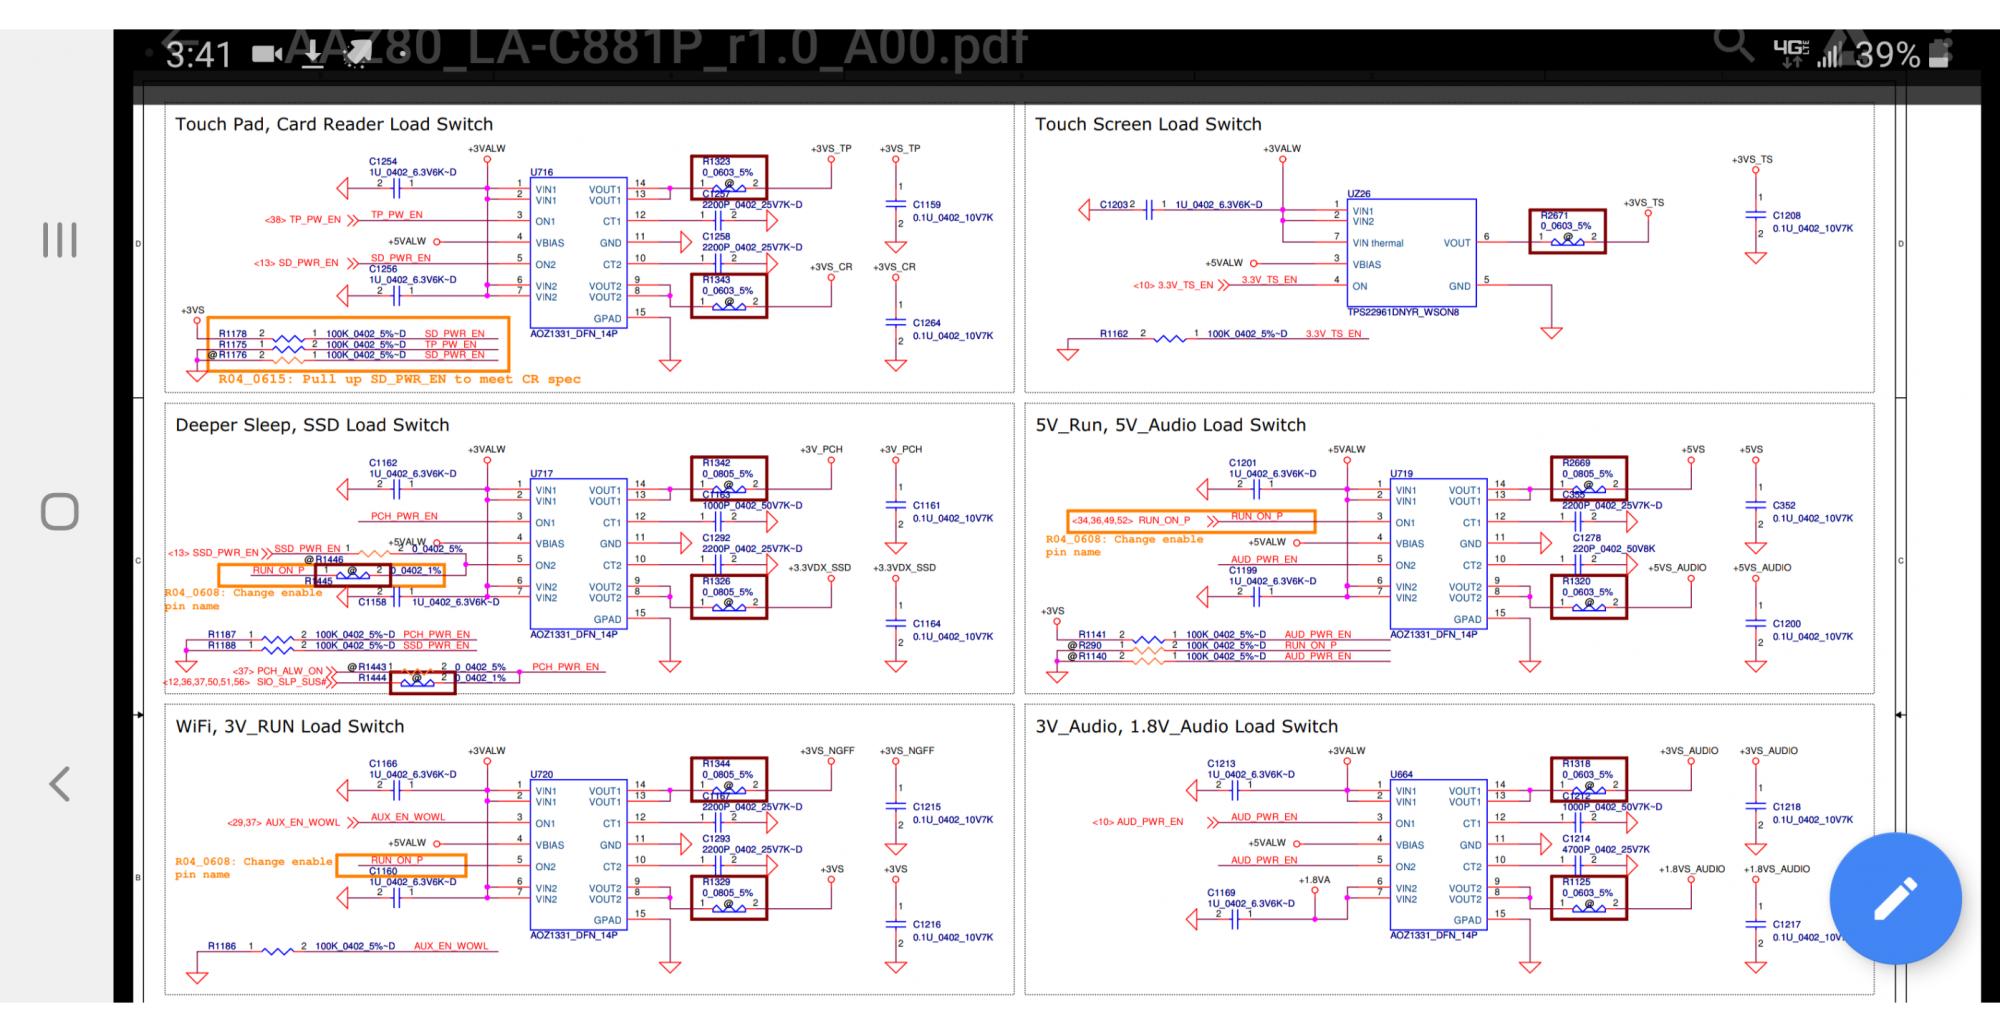Viewport: 2000px width, 1032px height.
Task: Select '3V_Audio, 1.8V_Audio Load Switch' heading
Action: pyautogui.click(x=1186, y=726)
